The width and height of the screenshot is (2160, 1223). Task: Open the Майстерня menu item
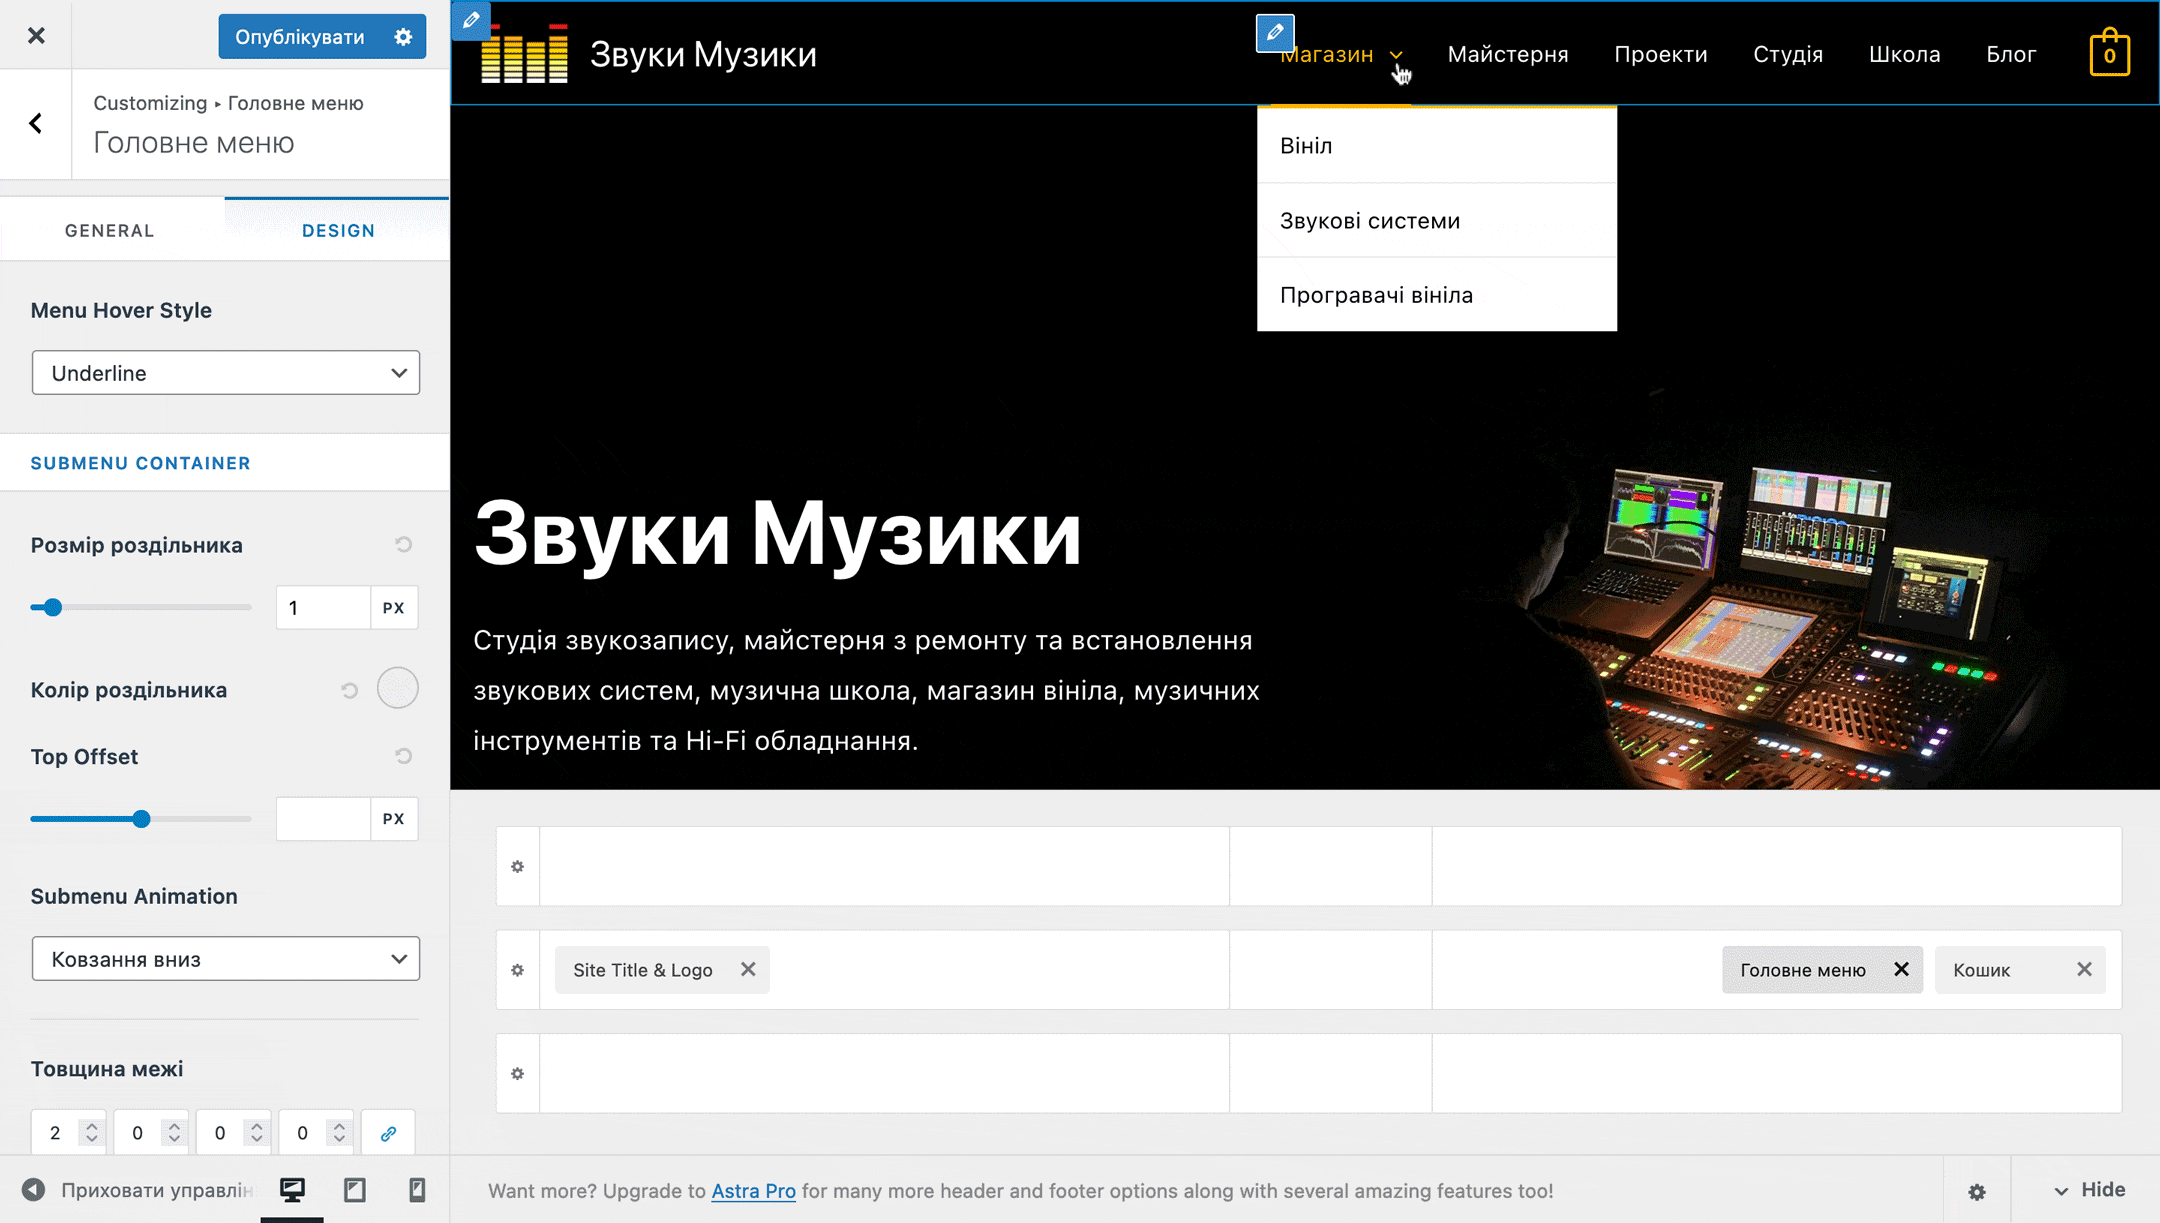click(1508, 55)
